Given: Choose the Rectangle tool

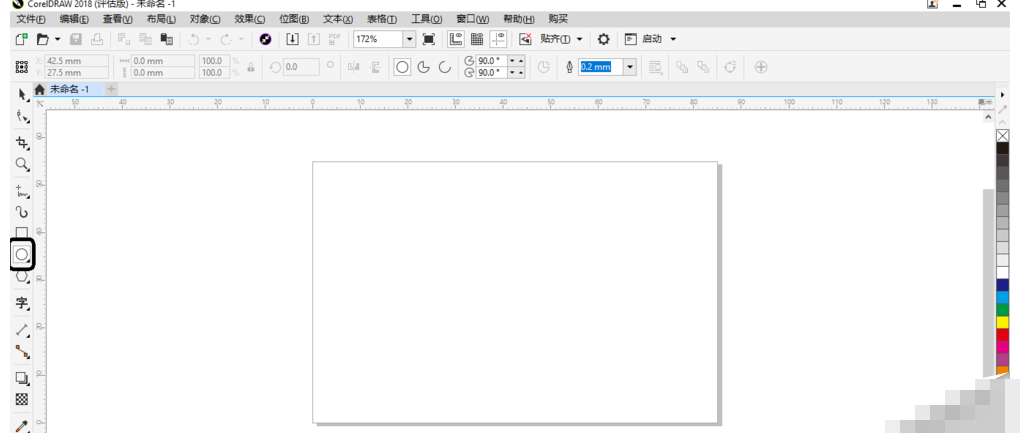Looking at the screenshot, I should coord(21,233).
